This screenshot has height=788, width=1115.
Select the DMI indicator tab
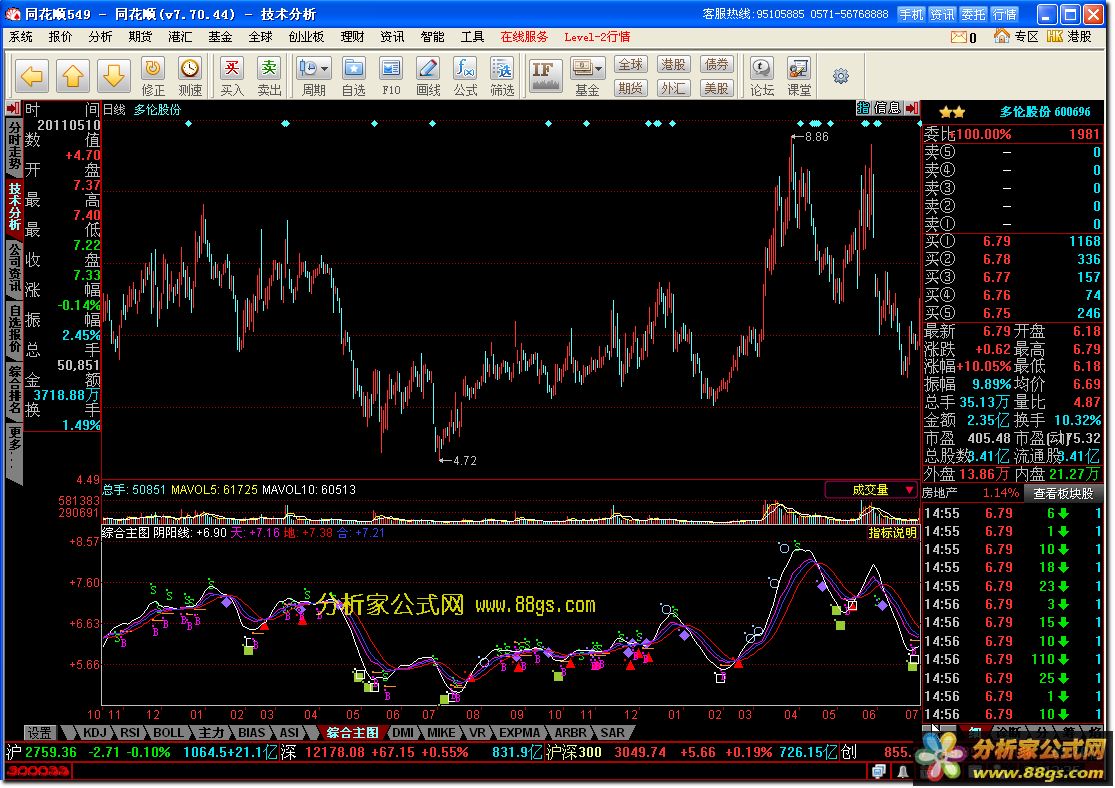click(402, 733)
